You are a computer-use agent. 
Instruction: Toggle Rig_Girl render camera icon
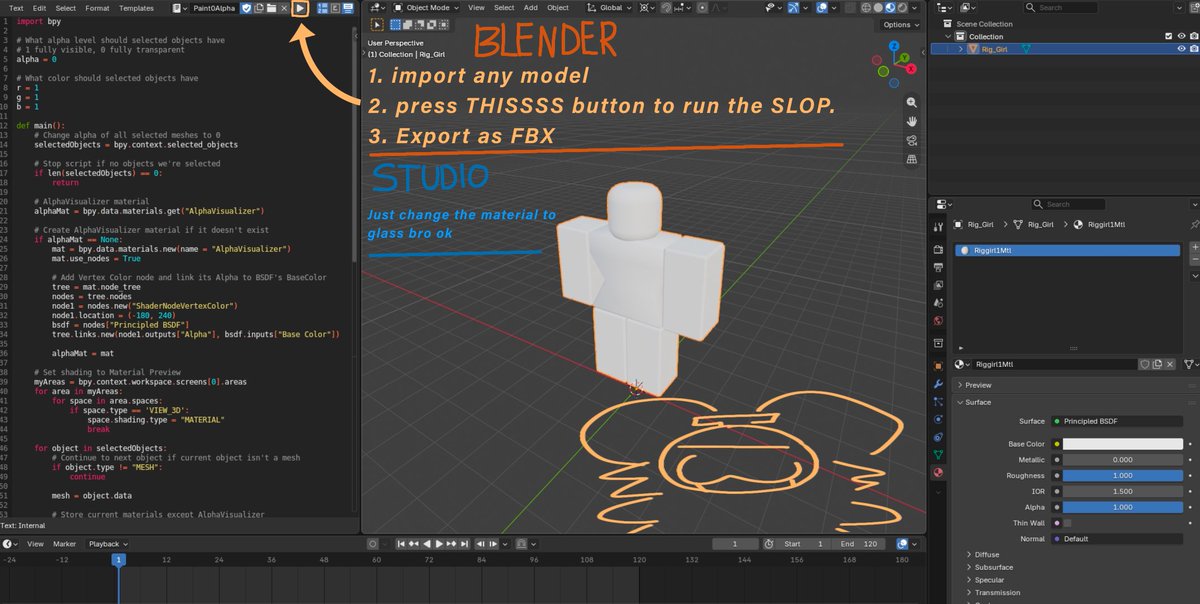tap(1195, 48)
